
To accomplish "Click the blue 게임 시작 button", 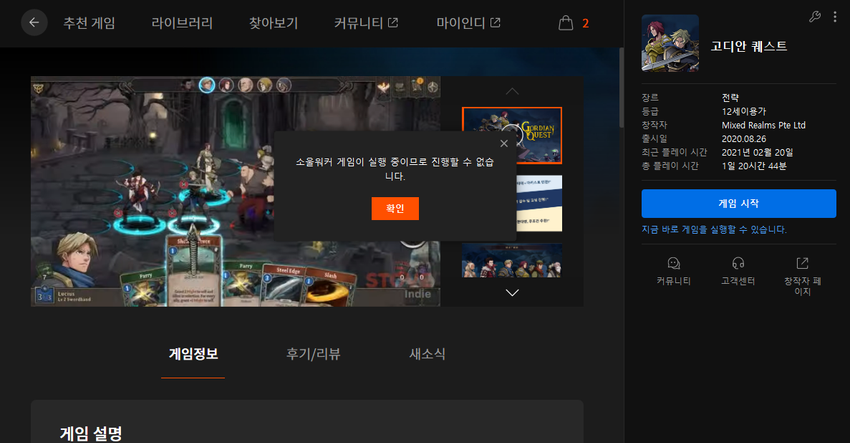I will pyautogui.click(x=738, y=203).
